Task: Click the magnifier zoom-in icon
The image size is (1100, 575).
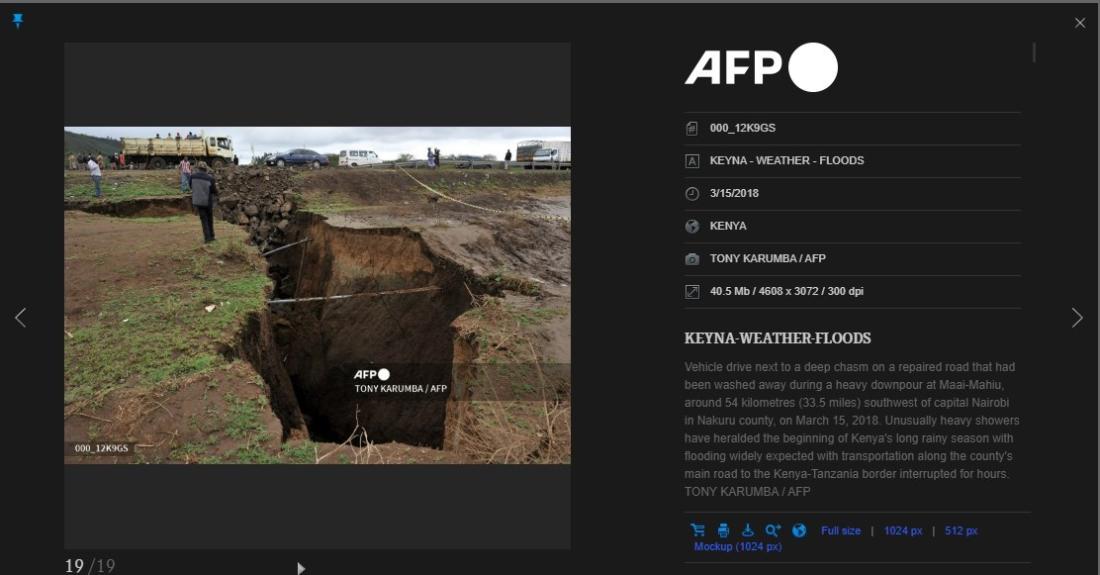Action: 772,531
